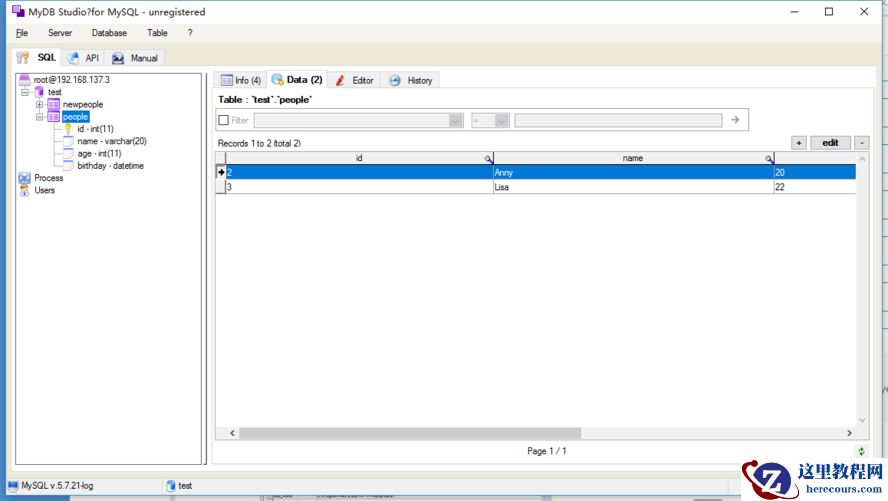The width and height of the screenshot is (888, 501).
Task: Click the search icon in id column header
Action: 488,159
